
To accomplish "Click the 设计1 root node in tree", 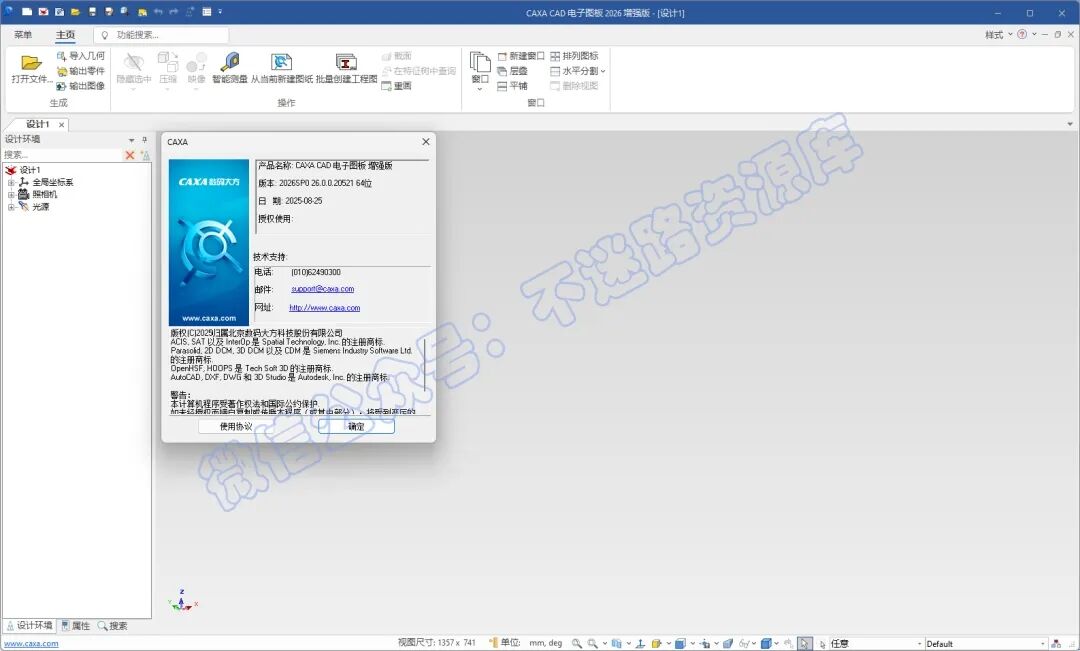I will tap(23, 170).
